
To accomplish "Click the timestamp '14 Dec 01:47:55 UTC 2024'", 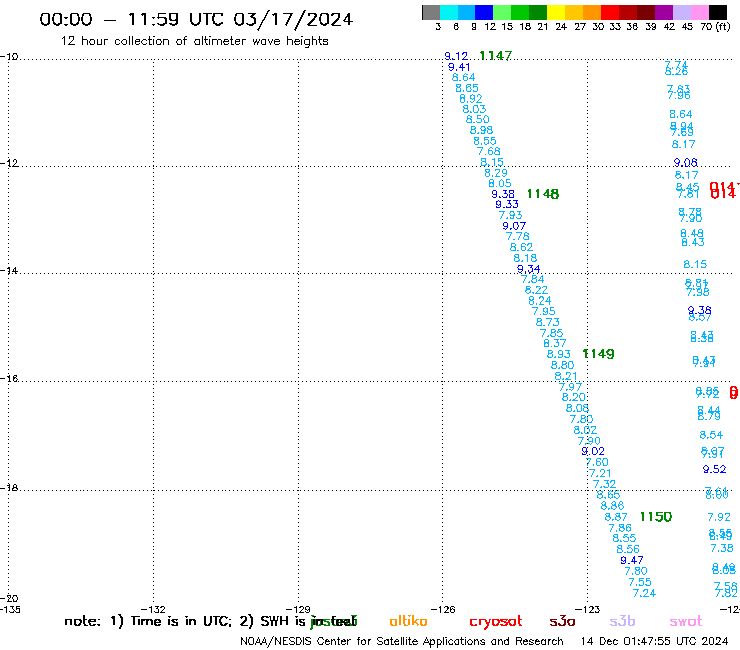I will click(x=654, y=642).
